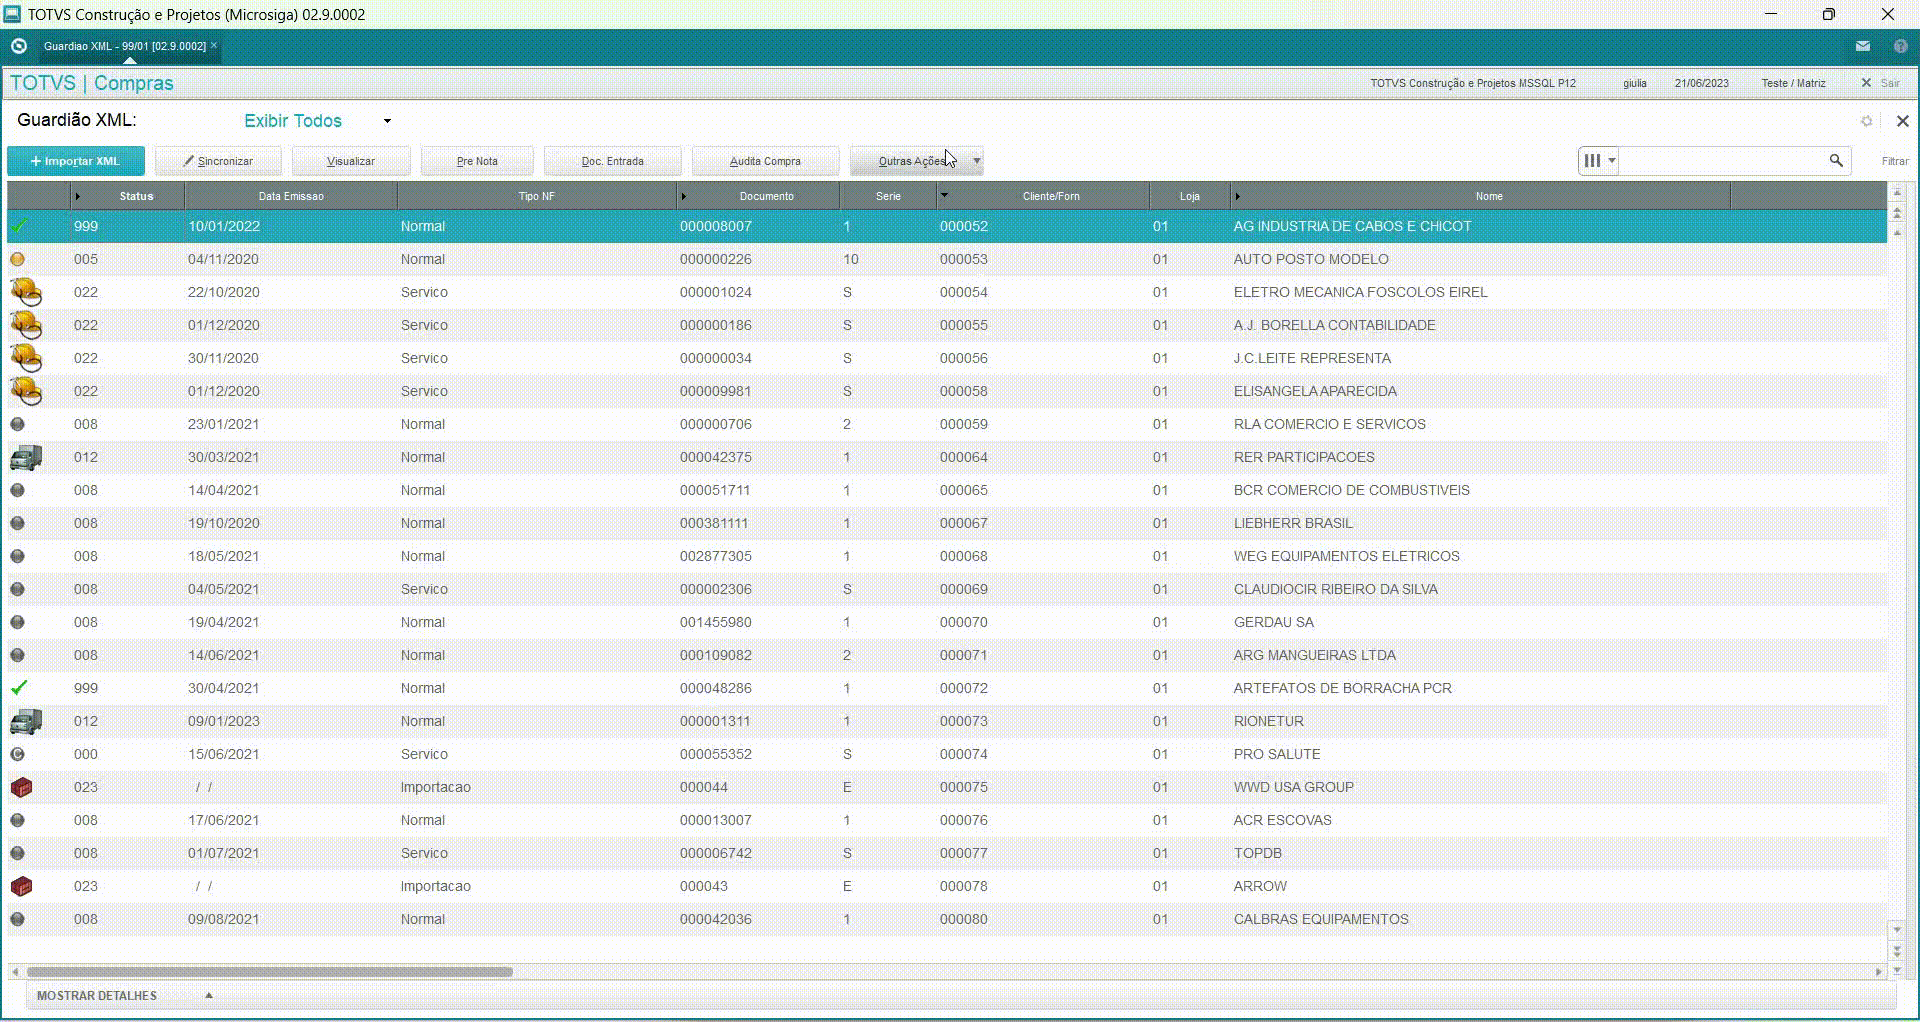Screen dimensions: 1920x1022
Task: Click the green check status icon for AG INDUSTRIA DE CABOS
Action: pyautogui.click(x=19, y=226)
